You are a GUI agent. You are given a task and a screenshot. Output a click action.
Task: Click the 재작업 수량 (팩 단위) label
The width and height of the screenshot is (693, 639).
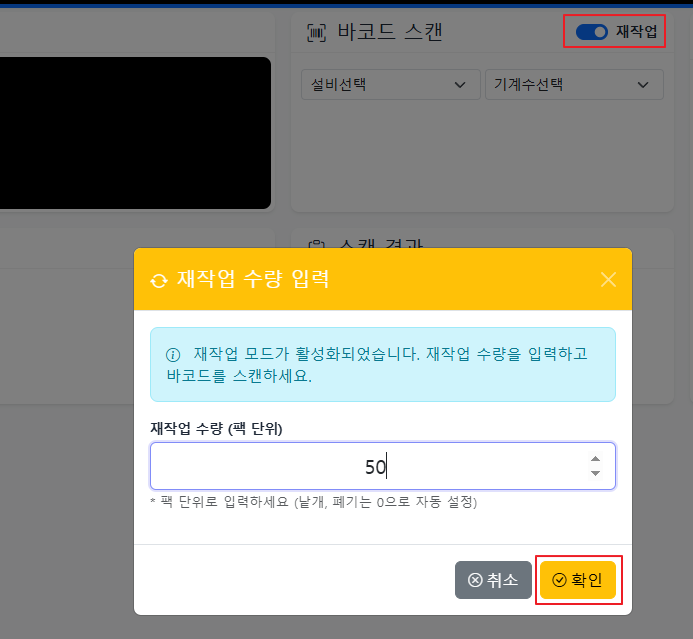click(x=216, y=428)
